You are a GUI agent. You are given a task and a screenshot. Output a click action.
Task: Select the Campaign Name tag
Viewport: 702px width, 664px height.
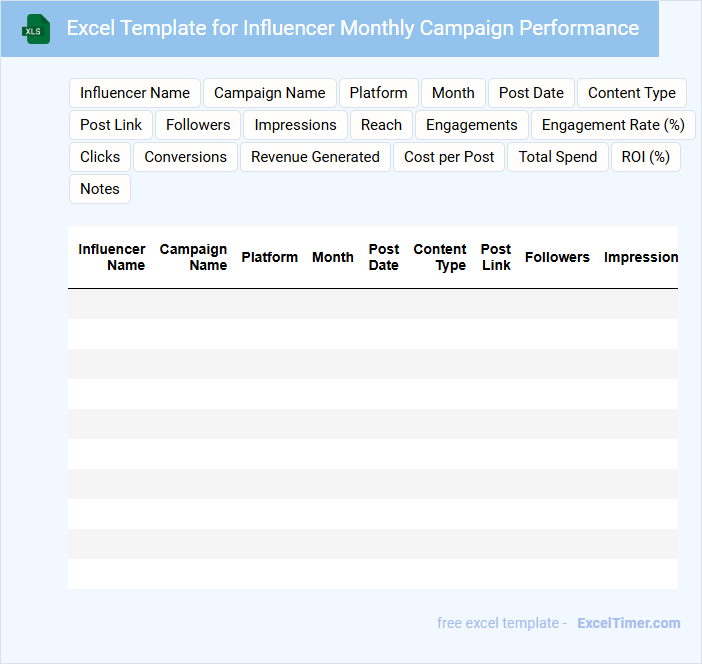point(270,93)
